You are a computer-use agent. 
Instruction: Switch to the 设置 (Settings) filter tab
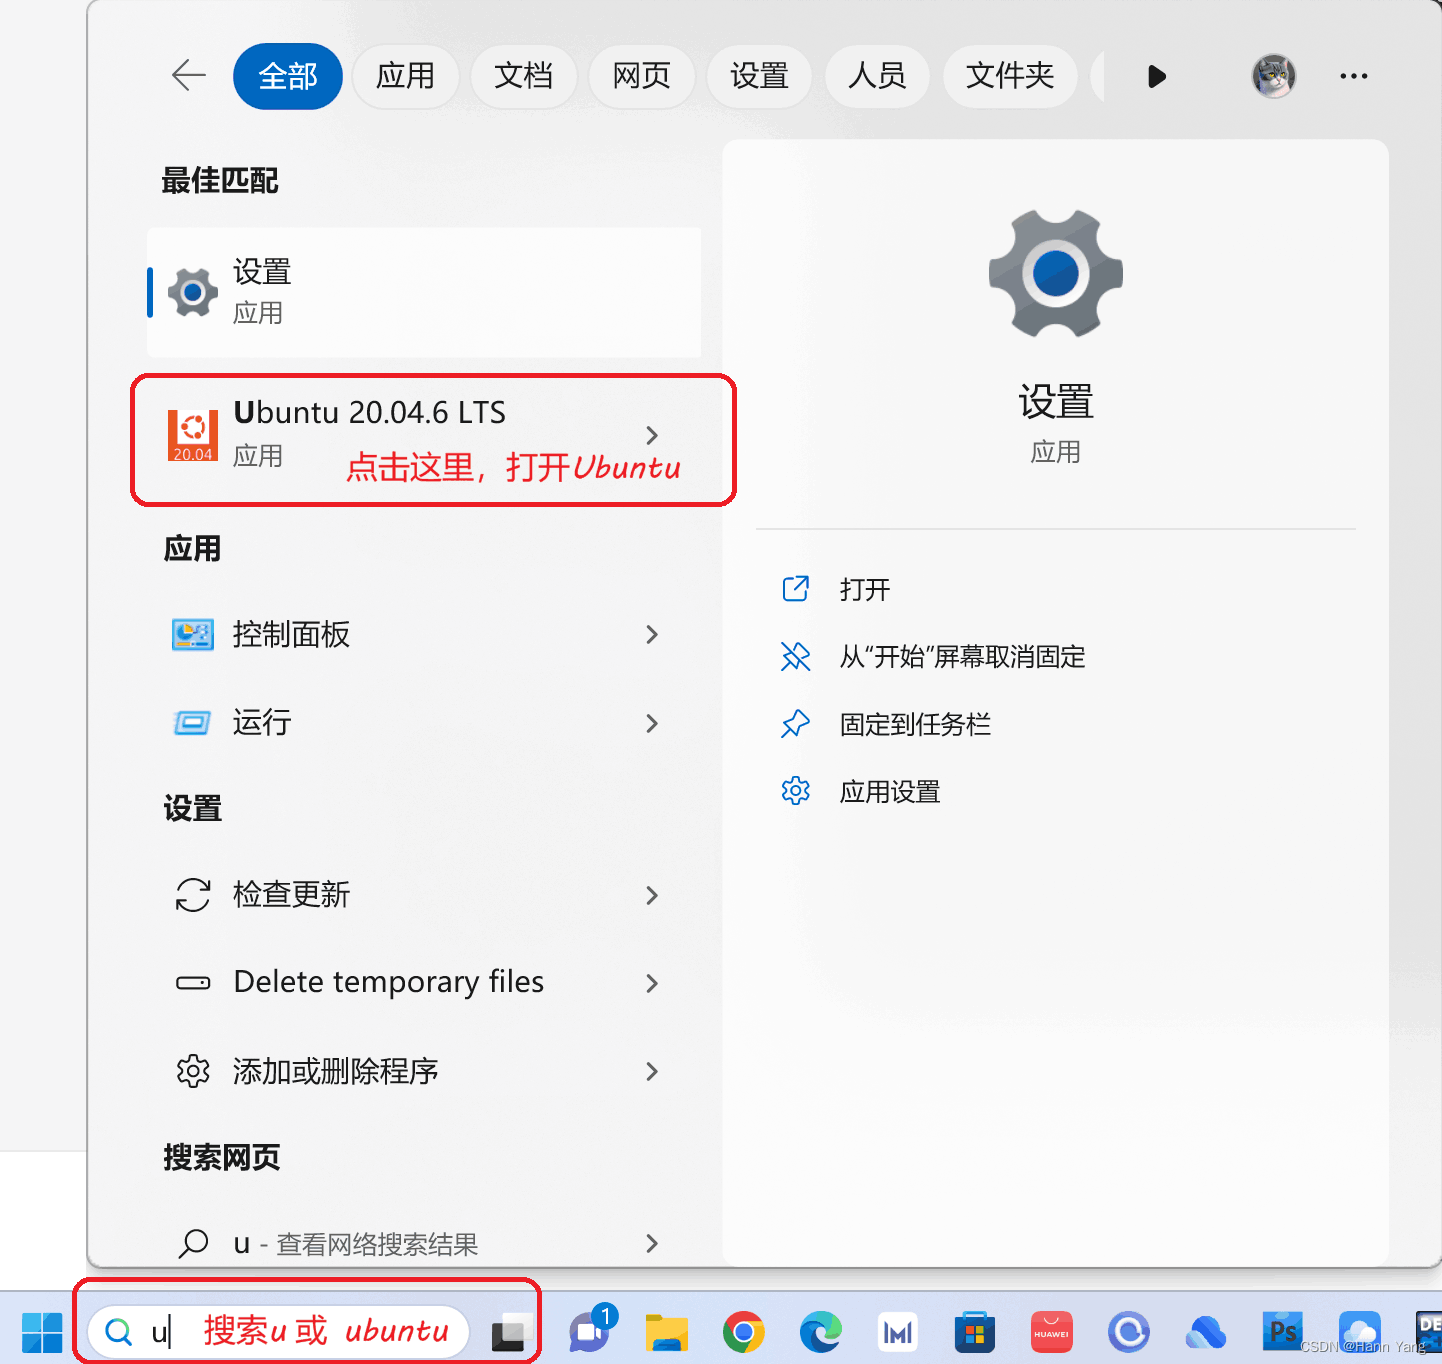(x=759, y=76)
